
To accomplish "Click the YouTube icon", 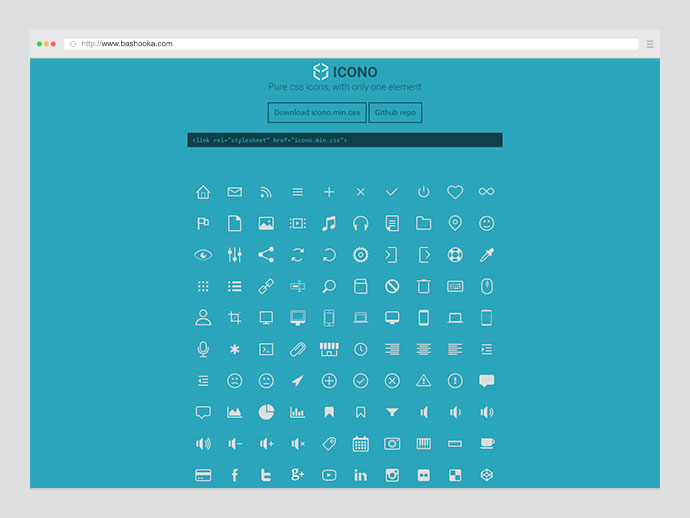I will [329, 475].
